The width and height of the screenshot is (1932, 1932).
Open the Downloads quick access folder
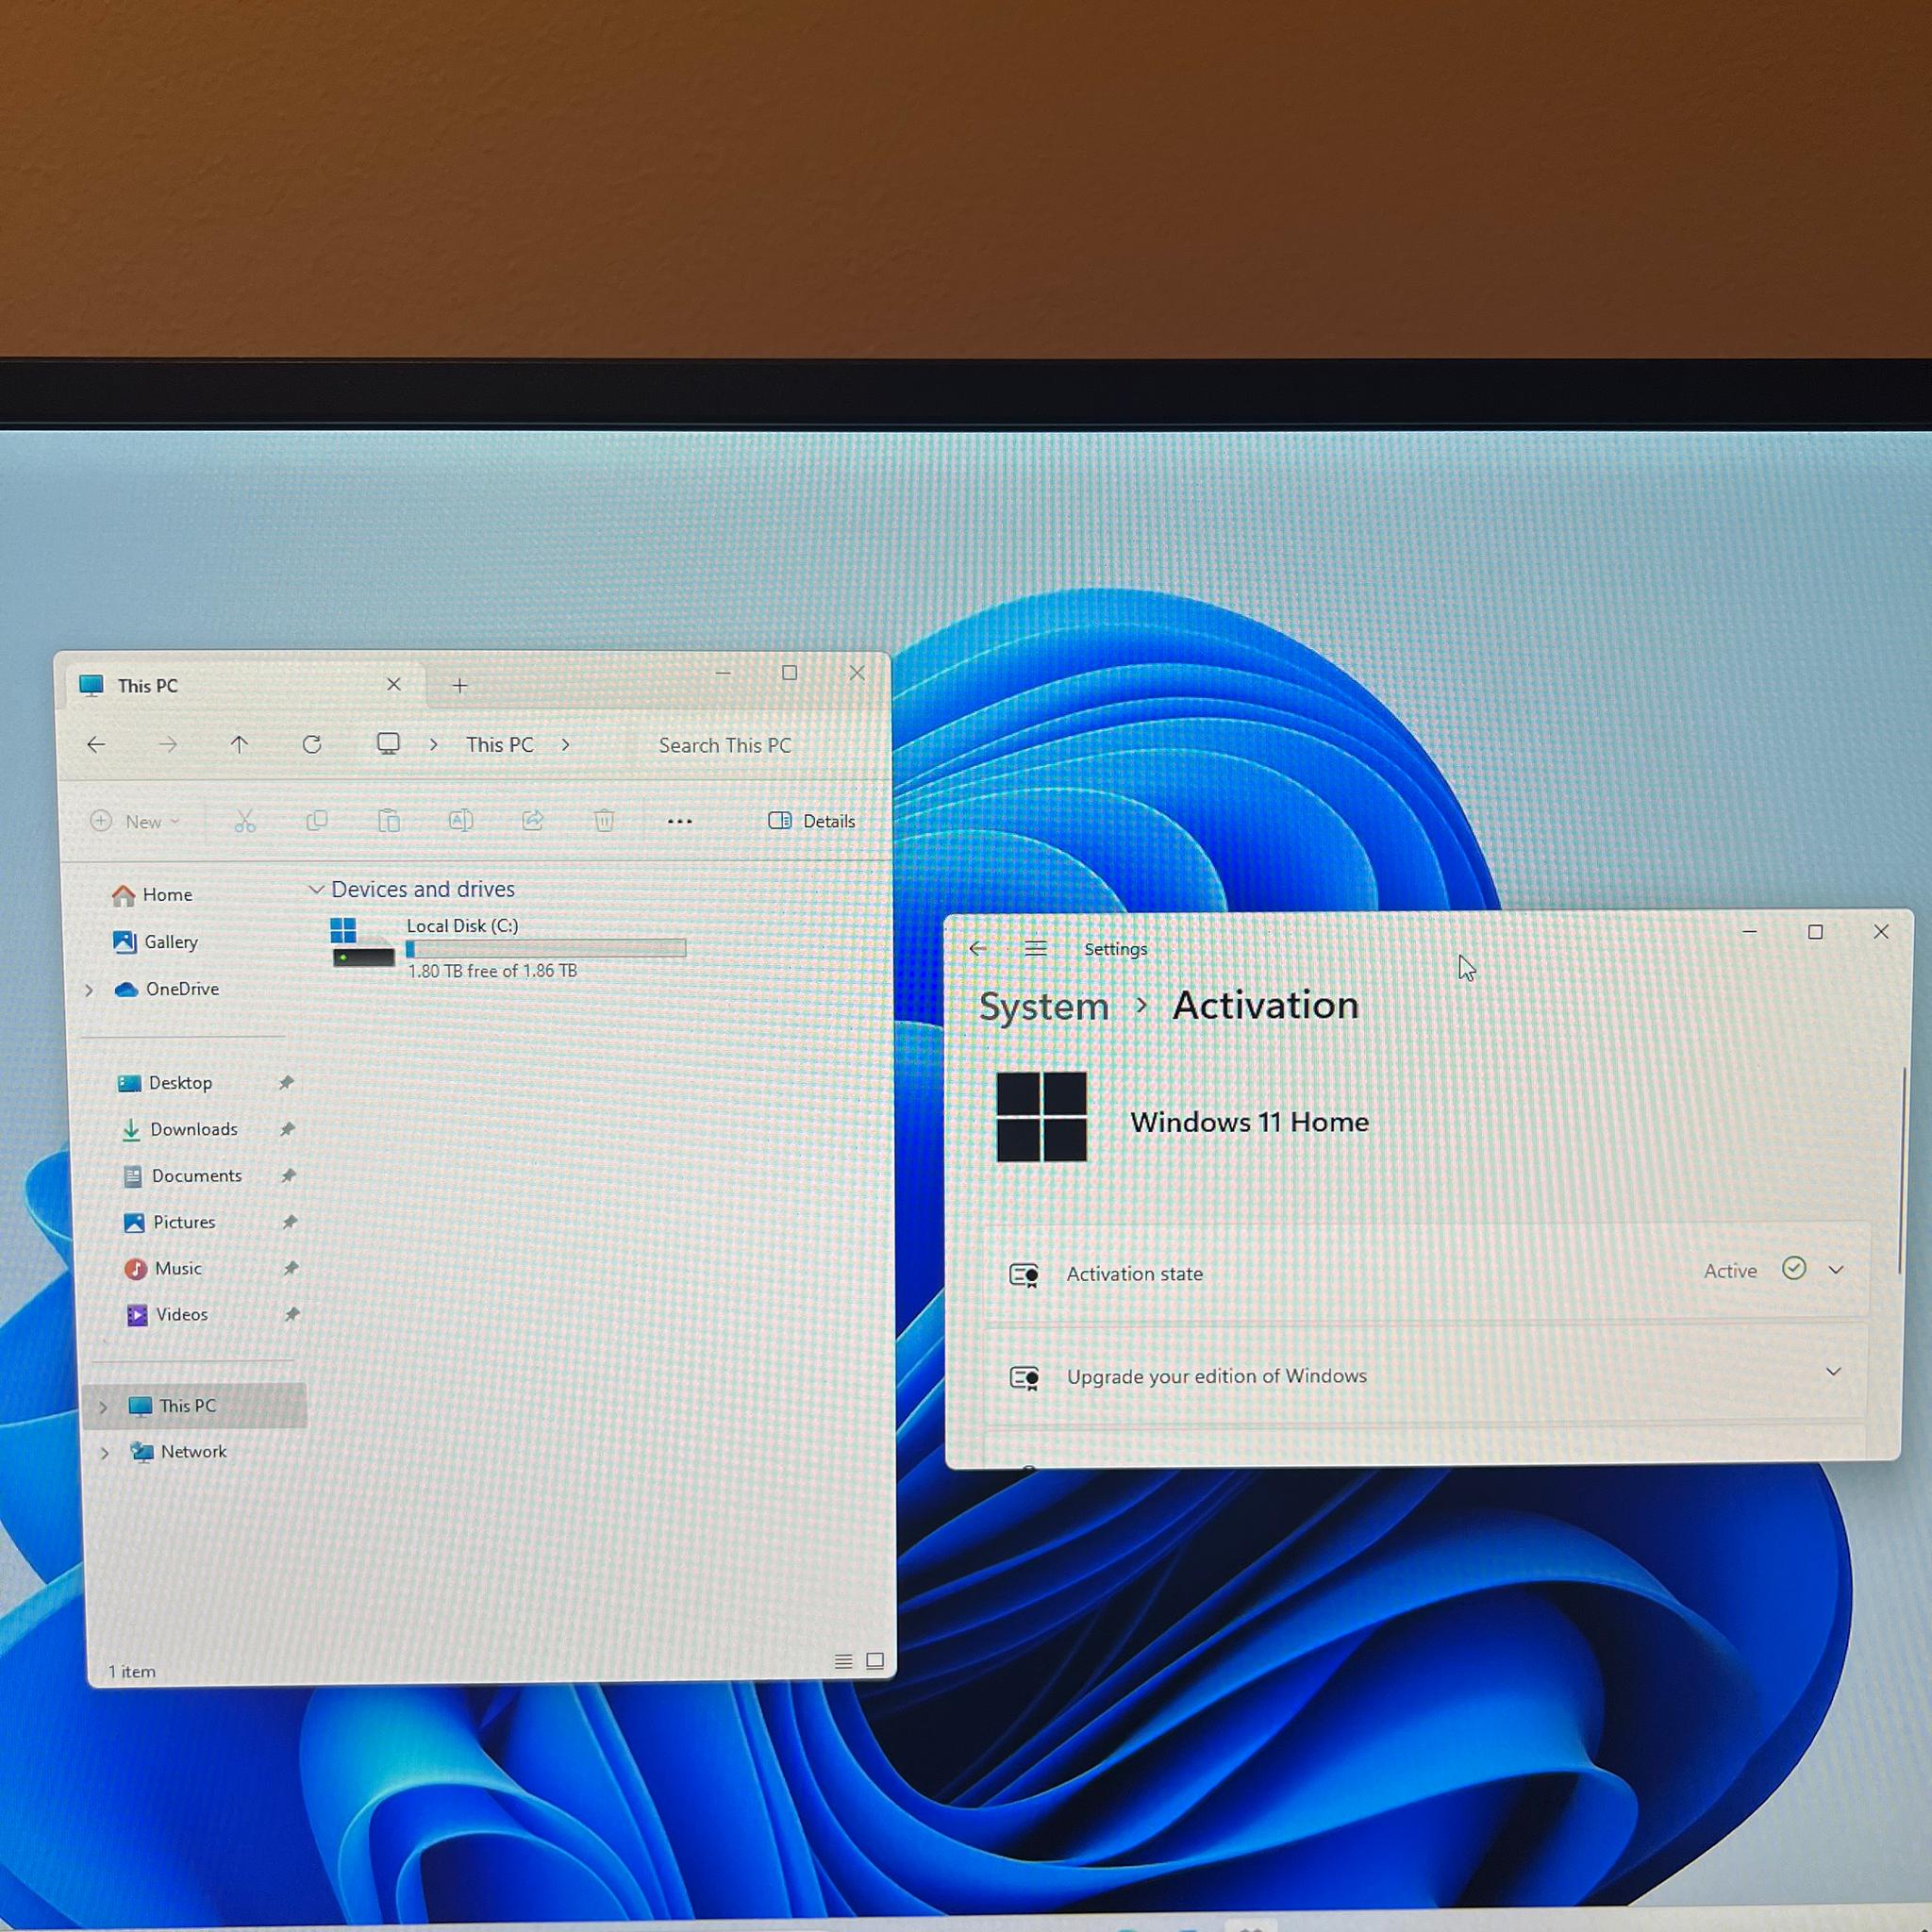pos(179,1129)
